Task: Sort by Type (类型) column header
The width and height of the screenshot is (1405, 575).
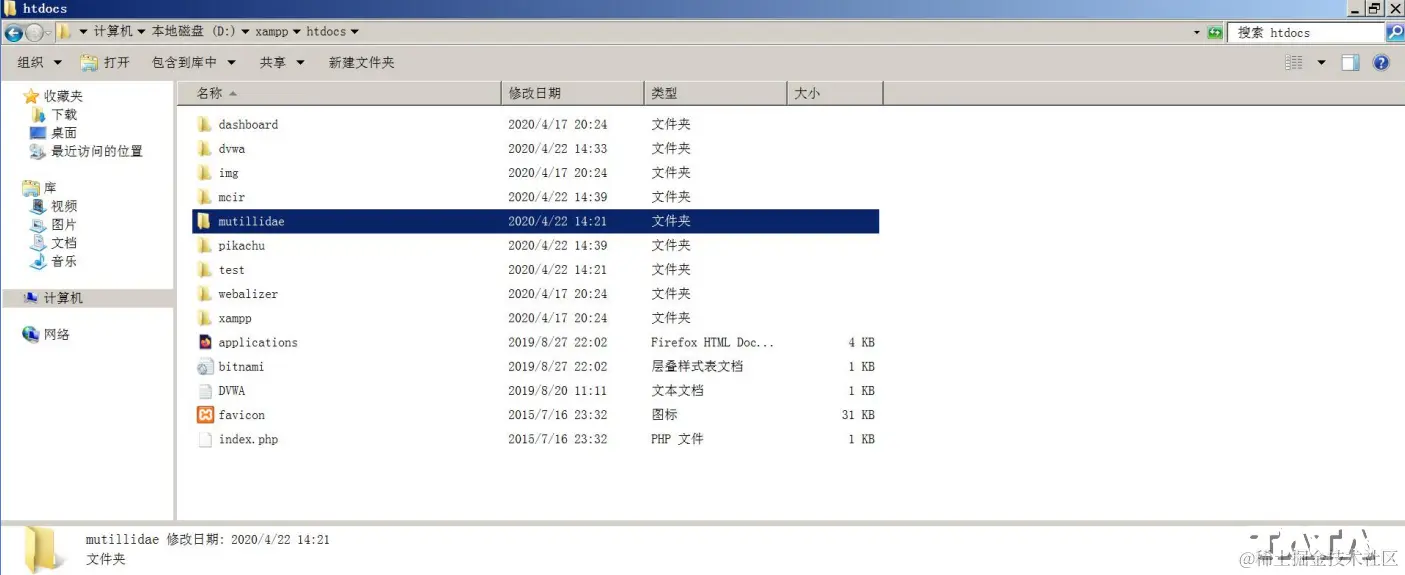Action: [x=715, y=93]
